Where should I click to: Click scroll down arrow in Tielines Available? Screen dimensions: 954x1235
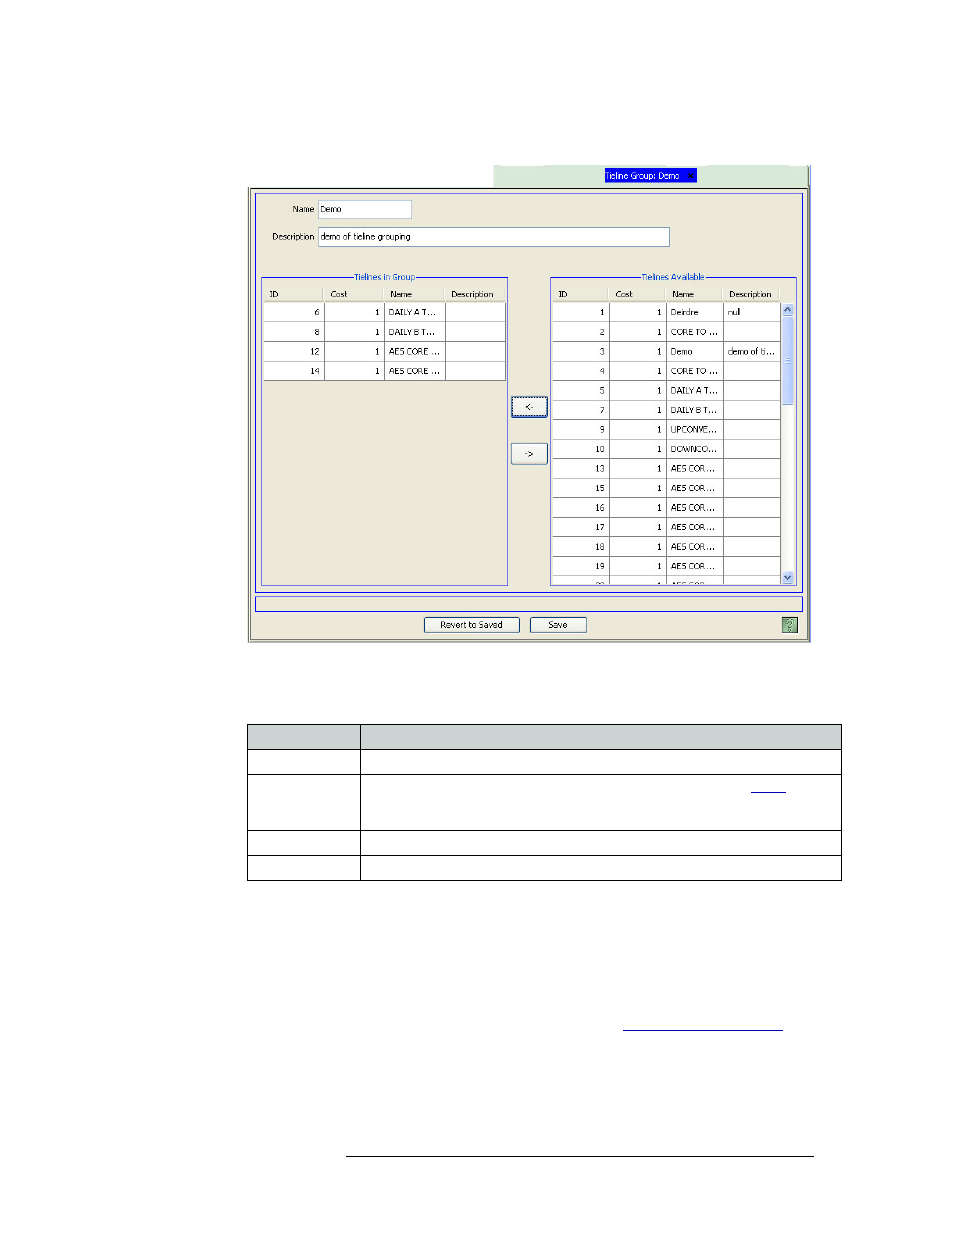788,577
